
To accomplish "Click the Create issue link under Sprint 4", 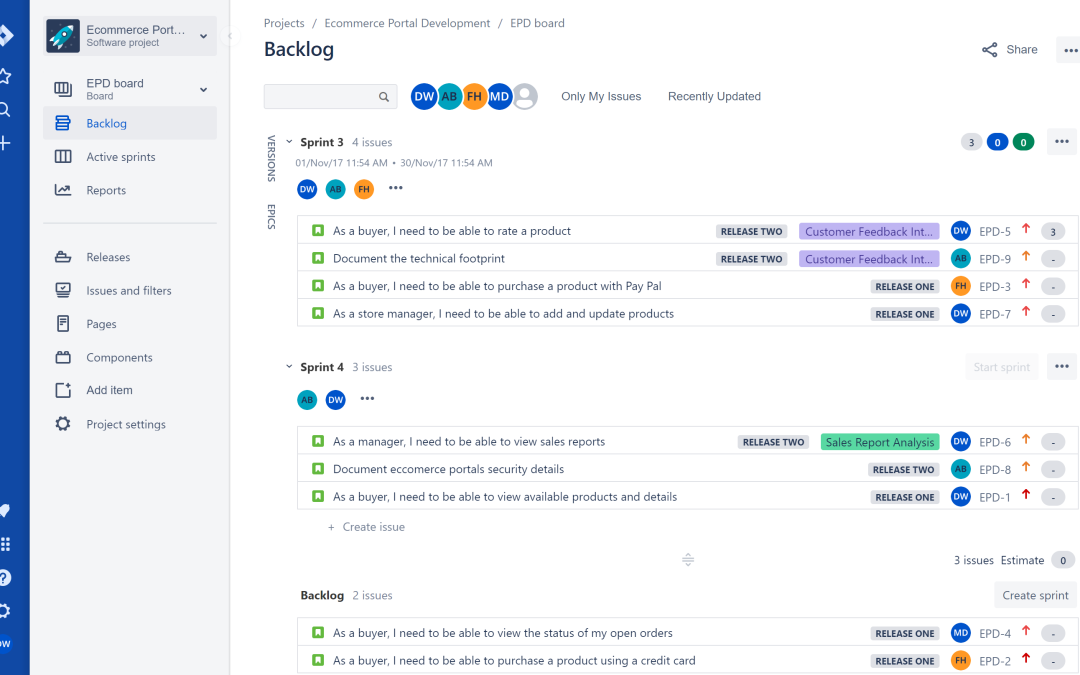I will [373, 527].
